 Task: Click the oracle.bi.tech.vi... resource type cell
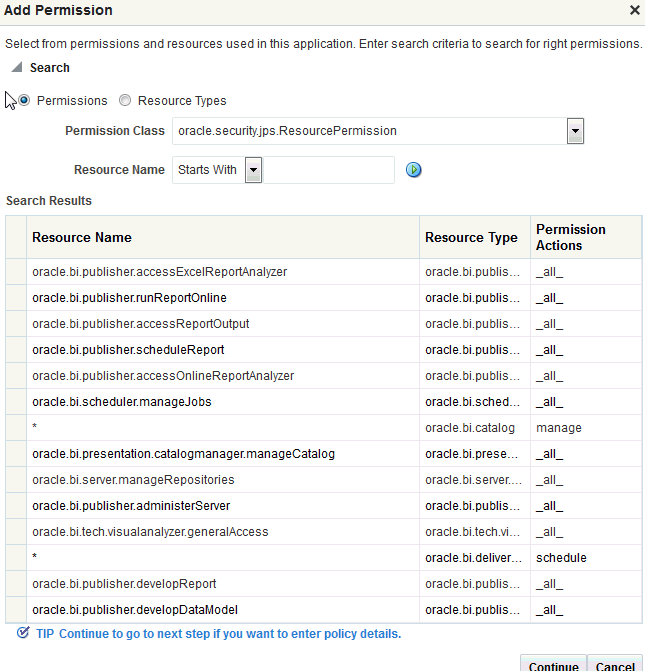(473, 532)
